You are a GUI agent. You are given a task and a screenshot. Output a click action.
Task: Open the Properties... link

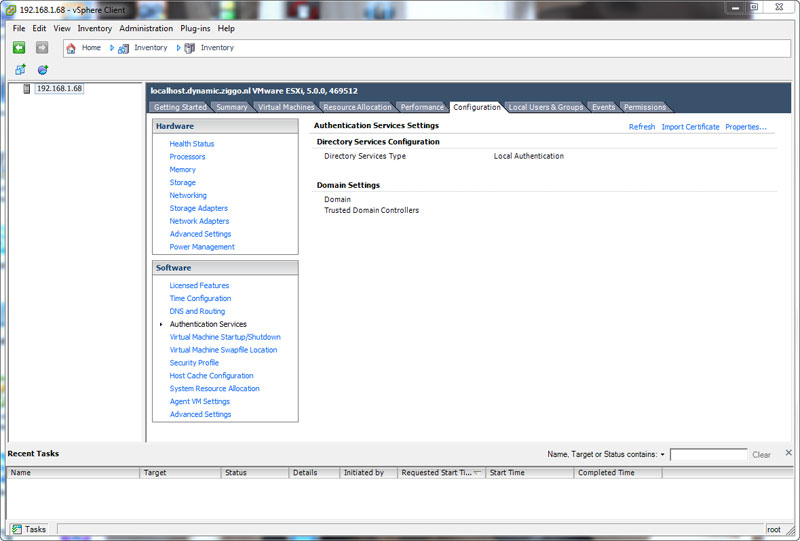pyautogui.click(x=745, y=127)
